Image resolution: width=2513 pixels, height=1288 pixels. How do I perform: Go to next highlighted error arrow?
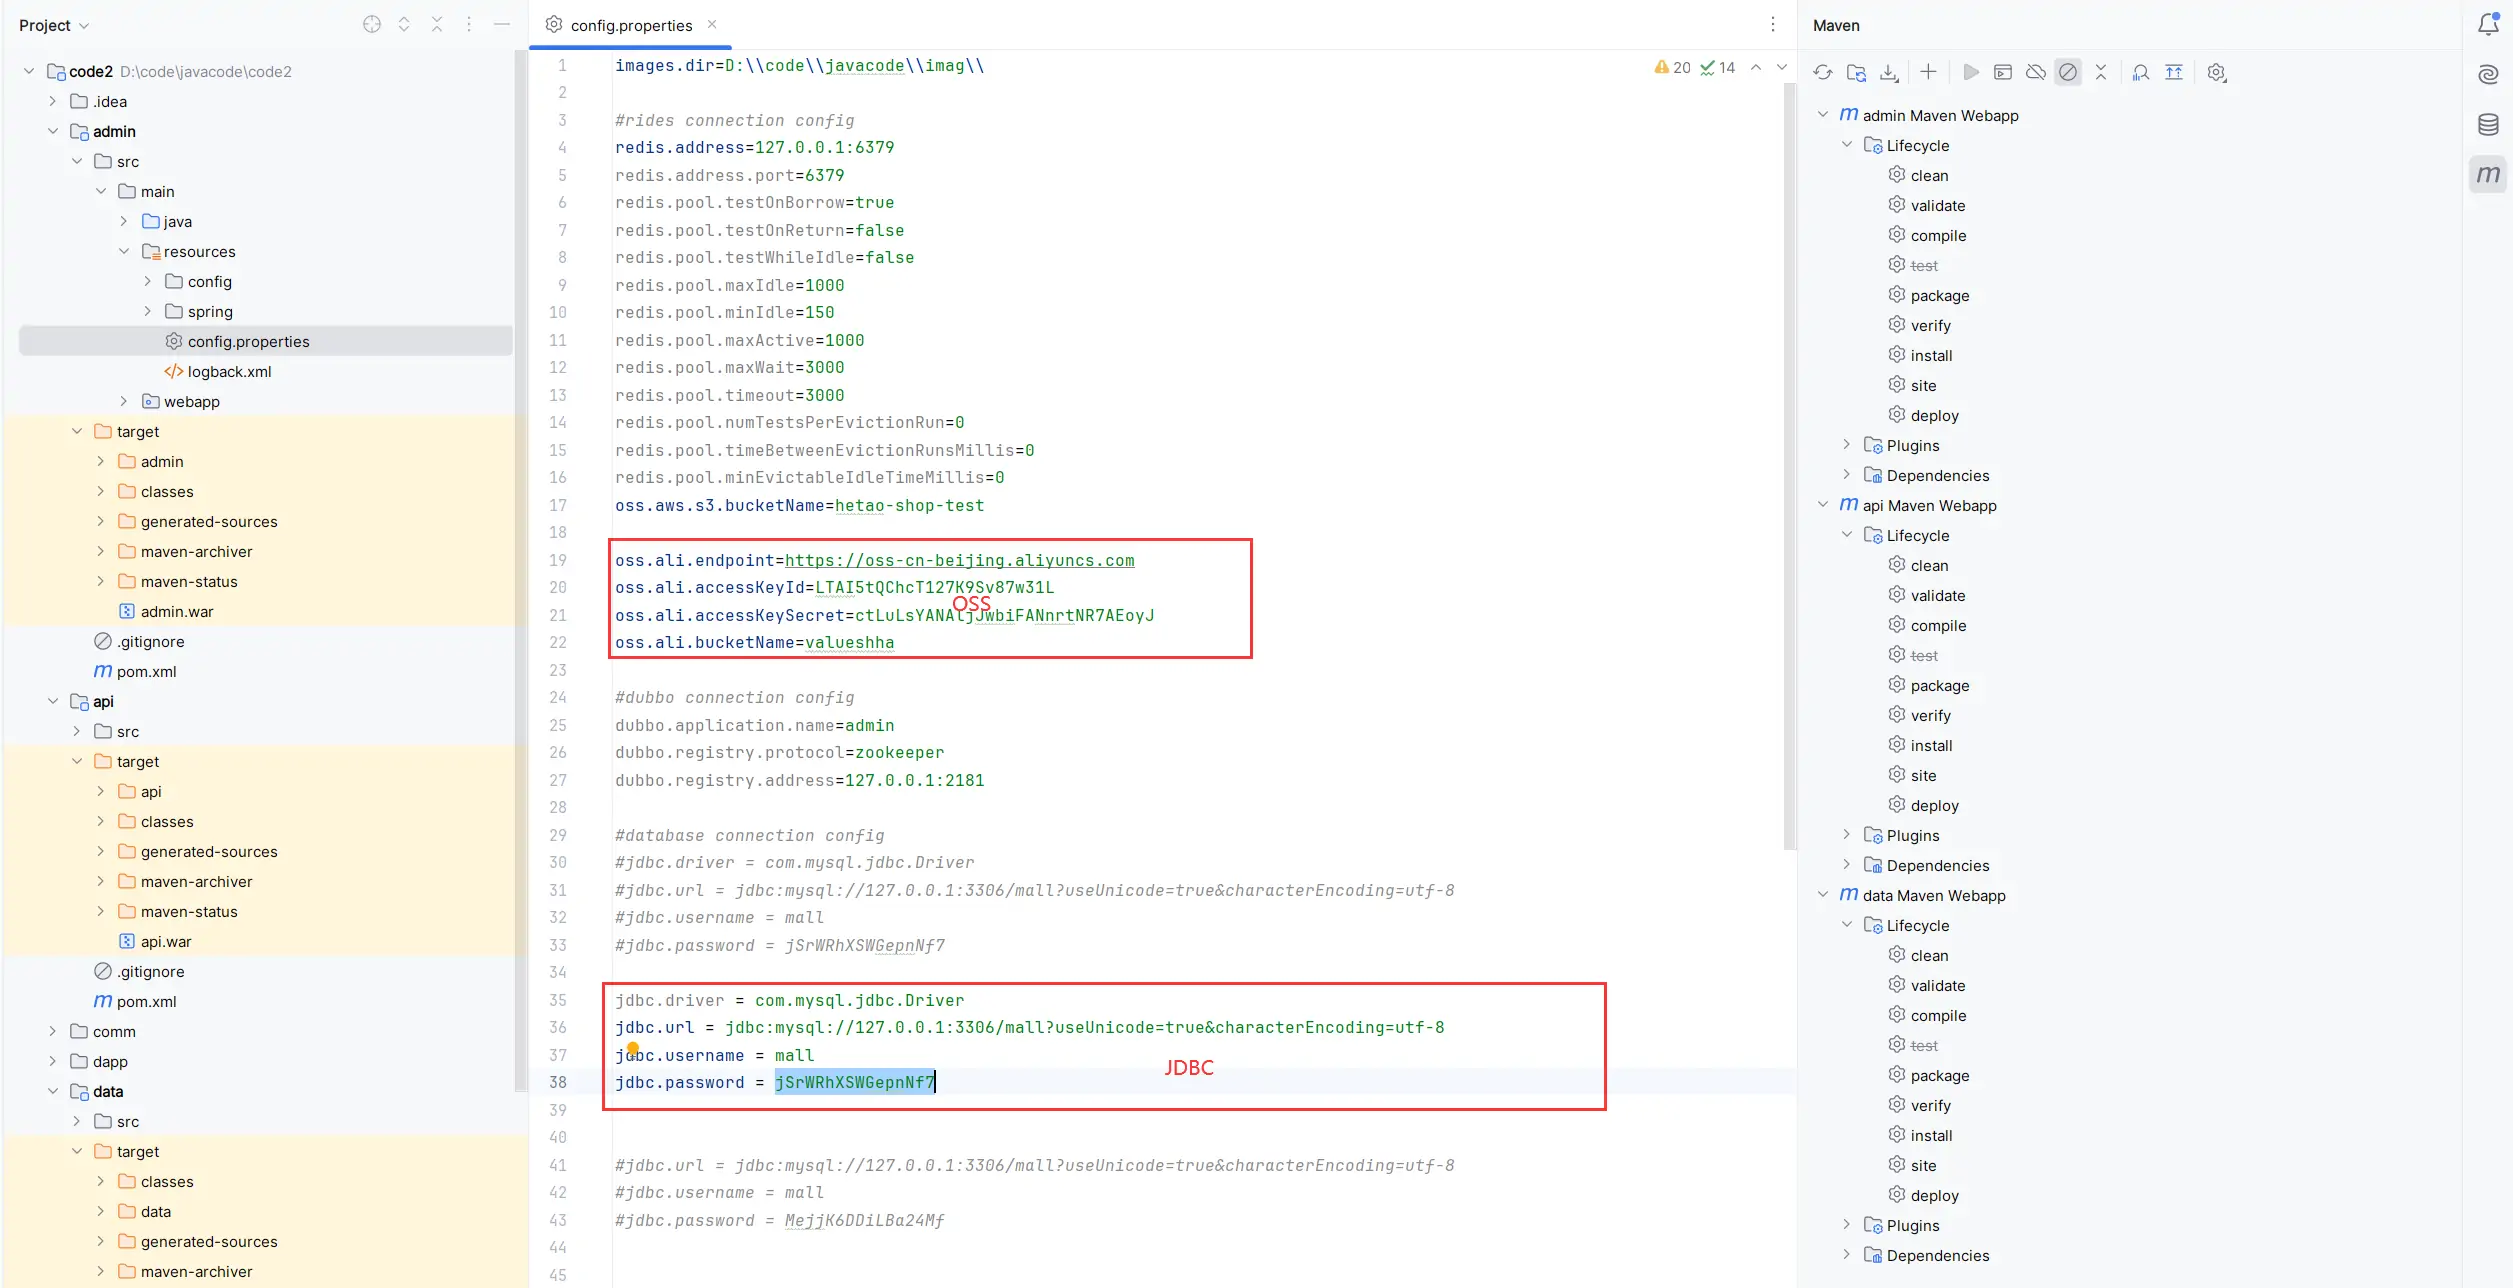1782,68
